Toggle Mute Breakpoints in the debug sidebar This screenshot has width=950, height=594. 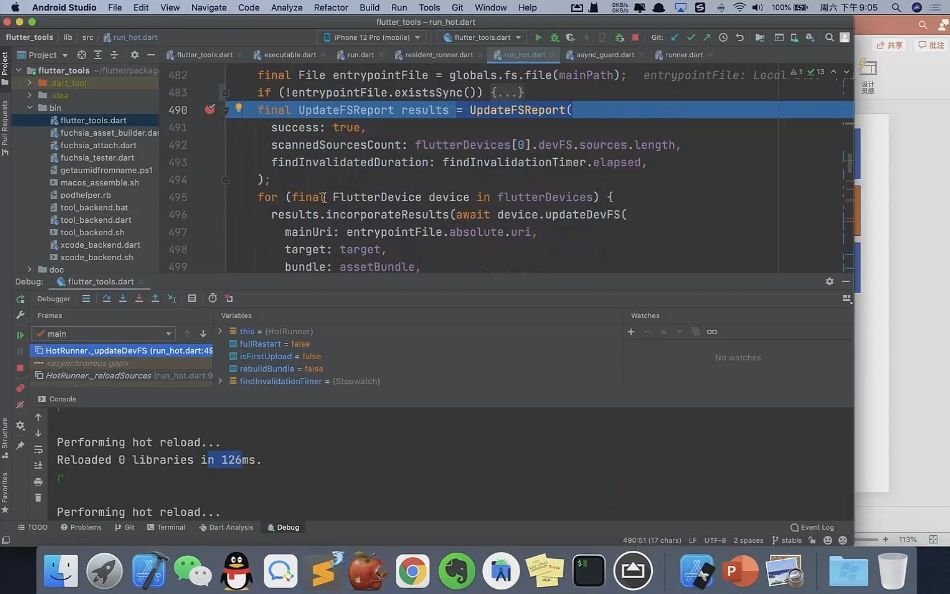pyautogui.click(x=20, y=404)
